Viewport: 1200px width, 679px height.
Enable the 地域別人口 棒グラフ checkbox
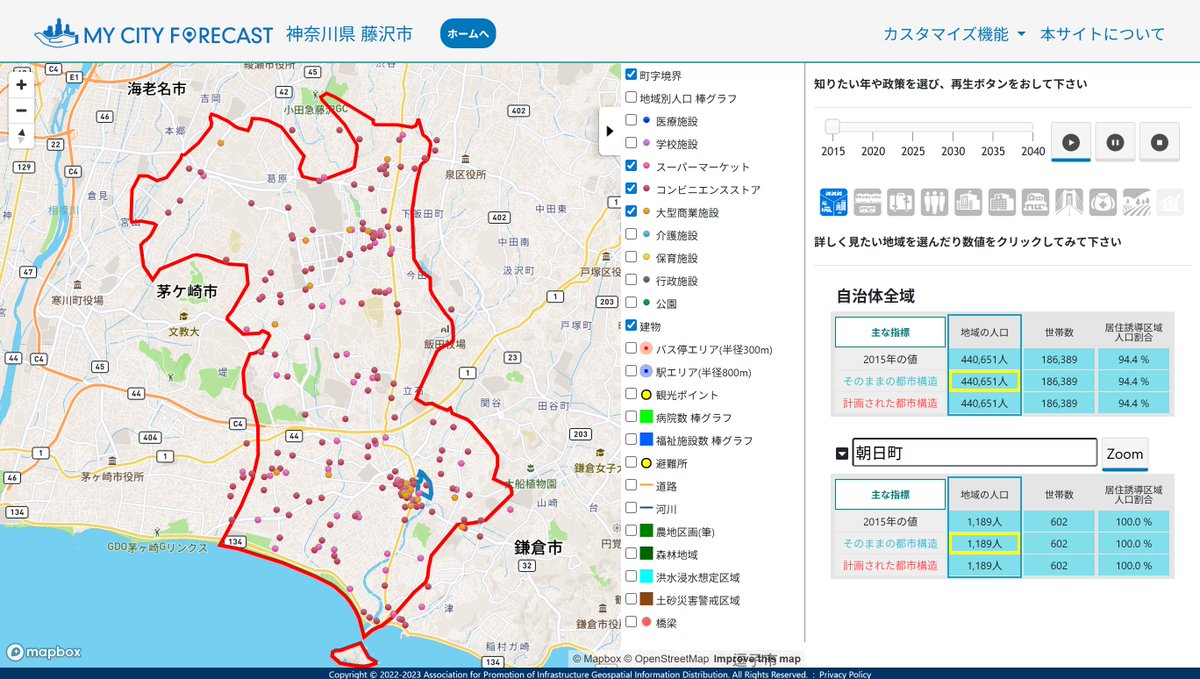(631, 98)
